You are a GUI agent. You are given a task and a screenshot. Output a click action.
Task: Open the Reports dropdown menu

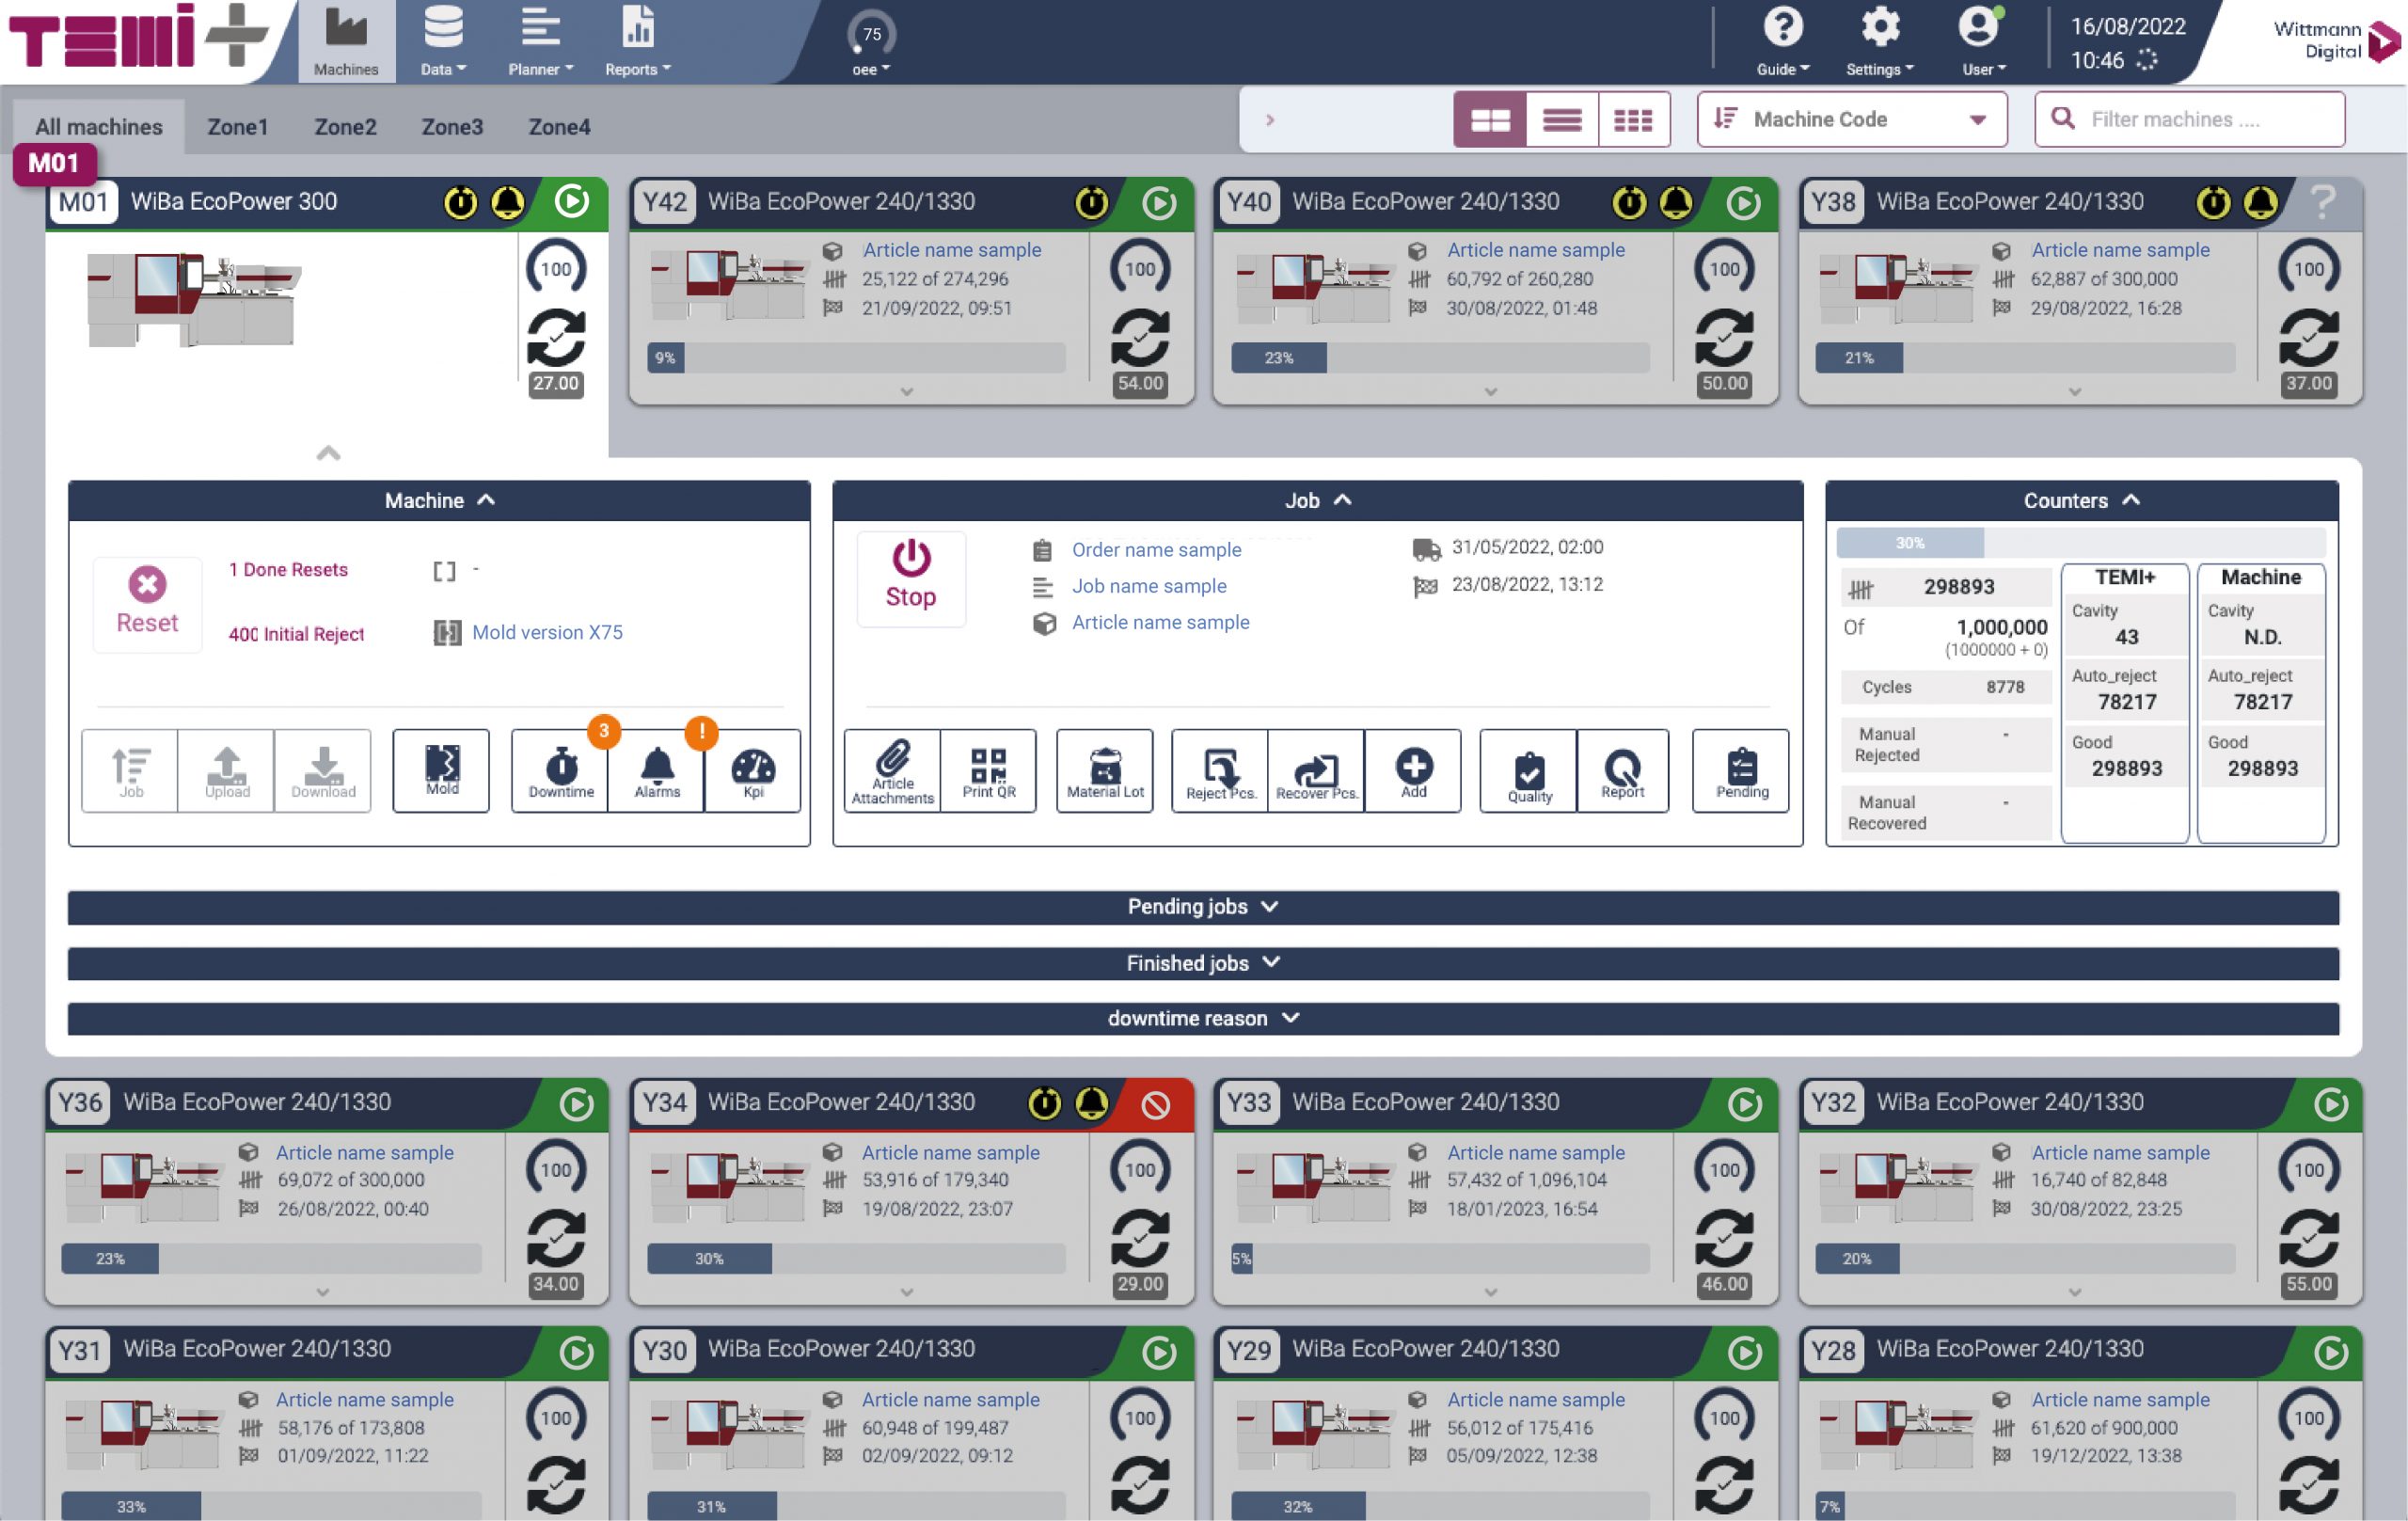(x=637, y=42)
